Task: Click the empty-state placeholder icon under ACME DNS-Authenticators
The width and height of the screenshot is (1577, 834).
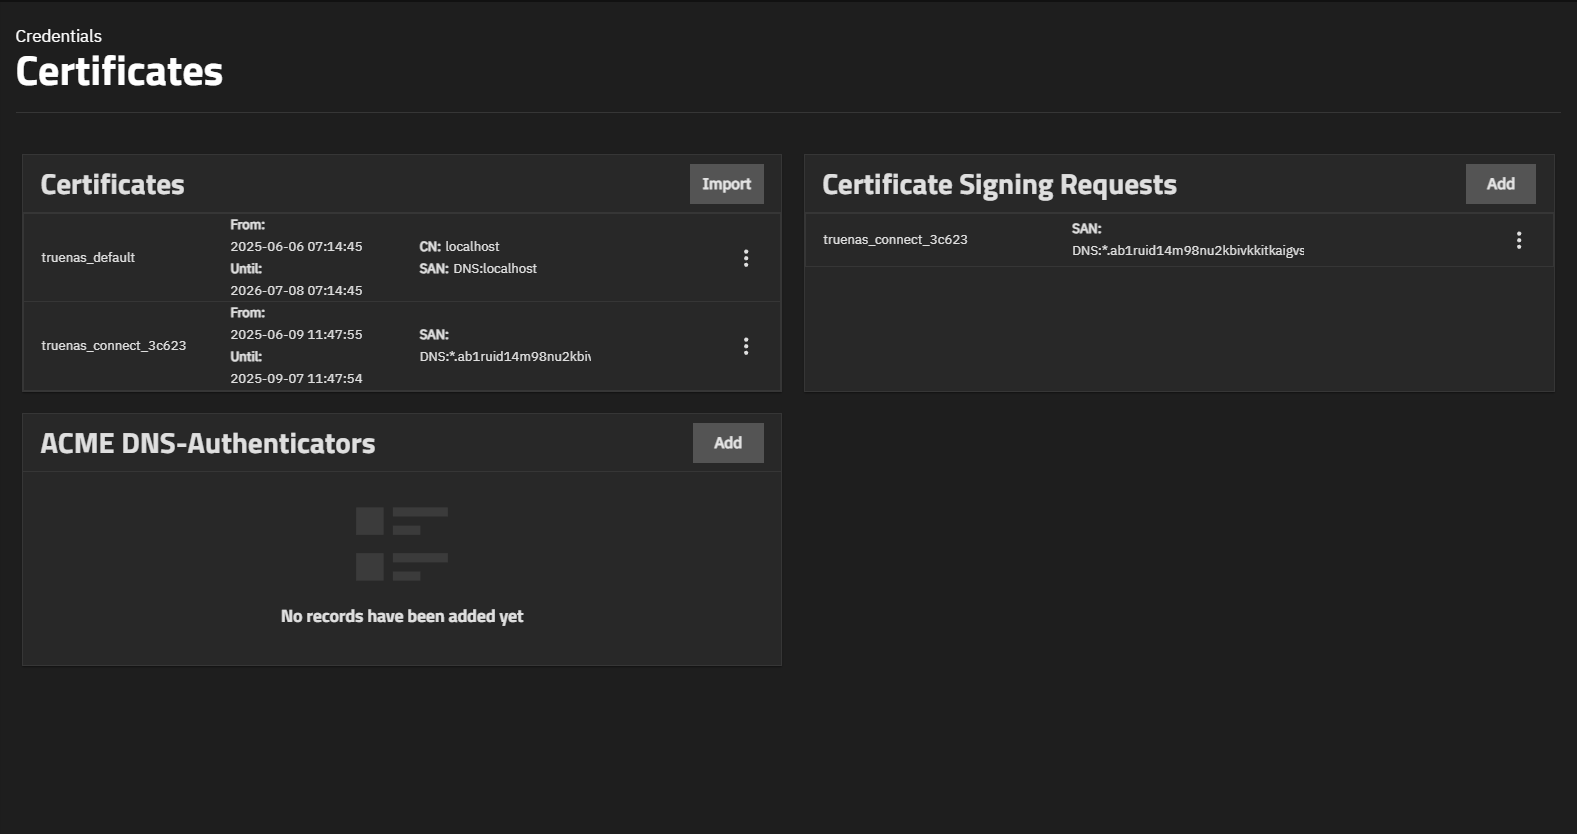Action: coord(402,544)
